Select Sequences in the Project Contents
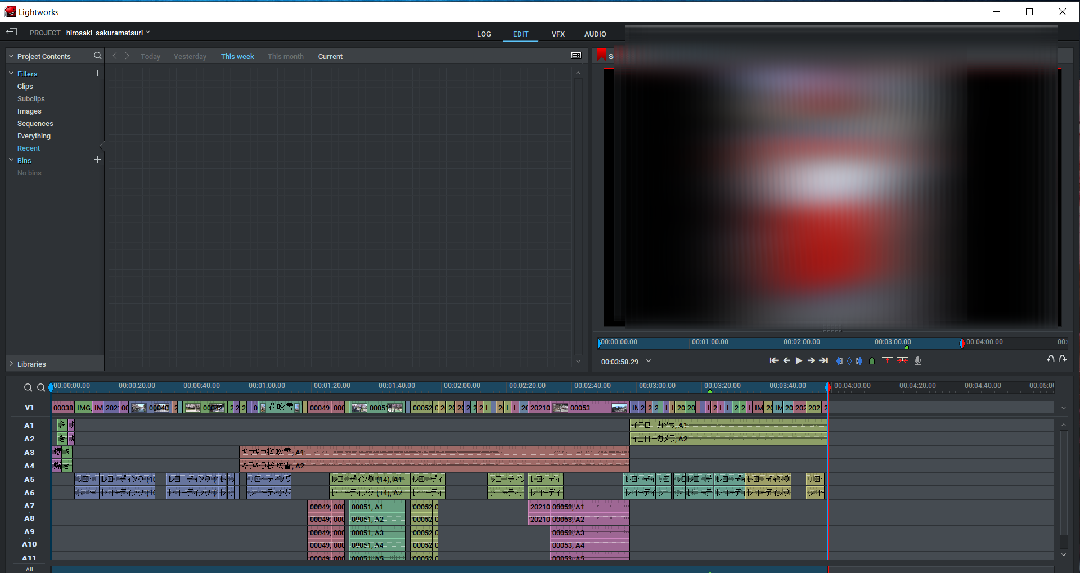The image size is (1080, 573). tap(35, 124)
